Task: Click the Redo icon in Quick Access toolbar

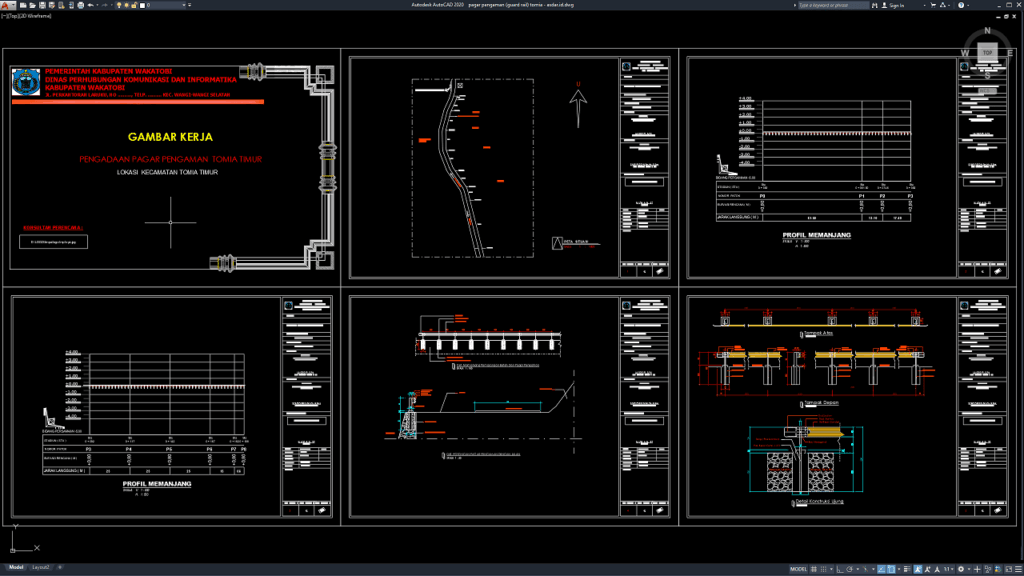Action: [105, 6]
